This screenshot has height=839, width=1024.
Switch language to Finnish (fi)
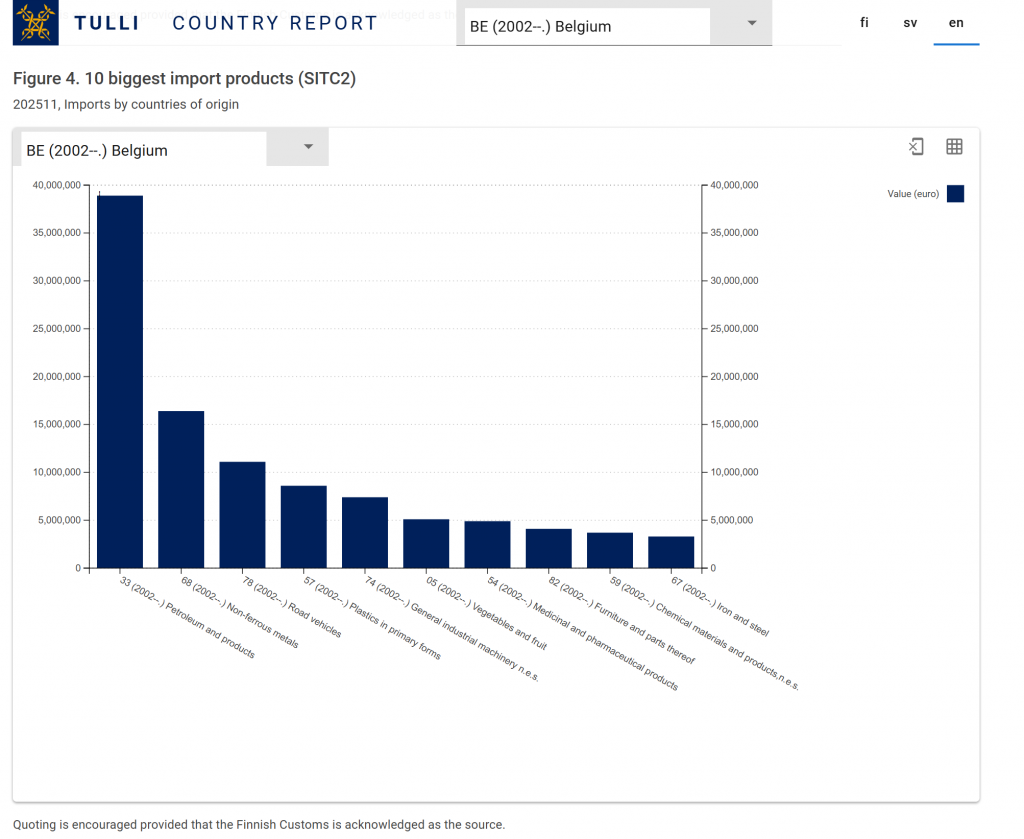pos(864,22)
